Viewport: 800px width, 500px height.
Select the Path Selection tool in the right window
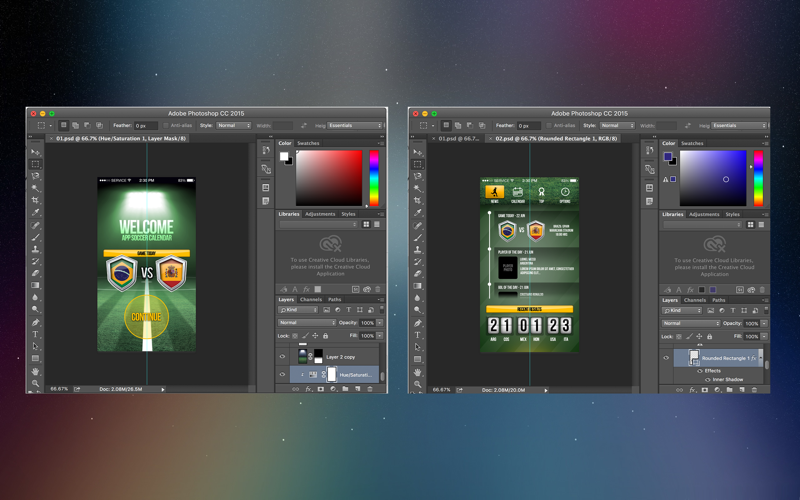pos(418,347)
